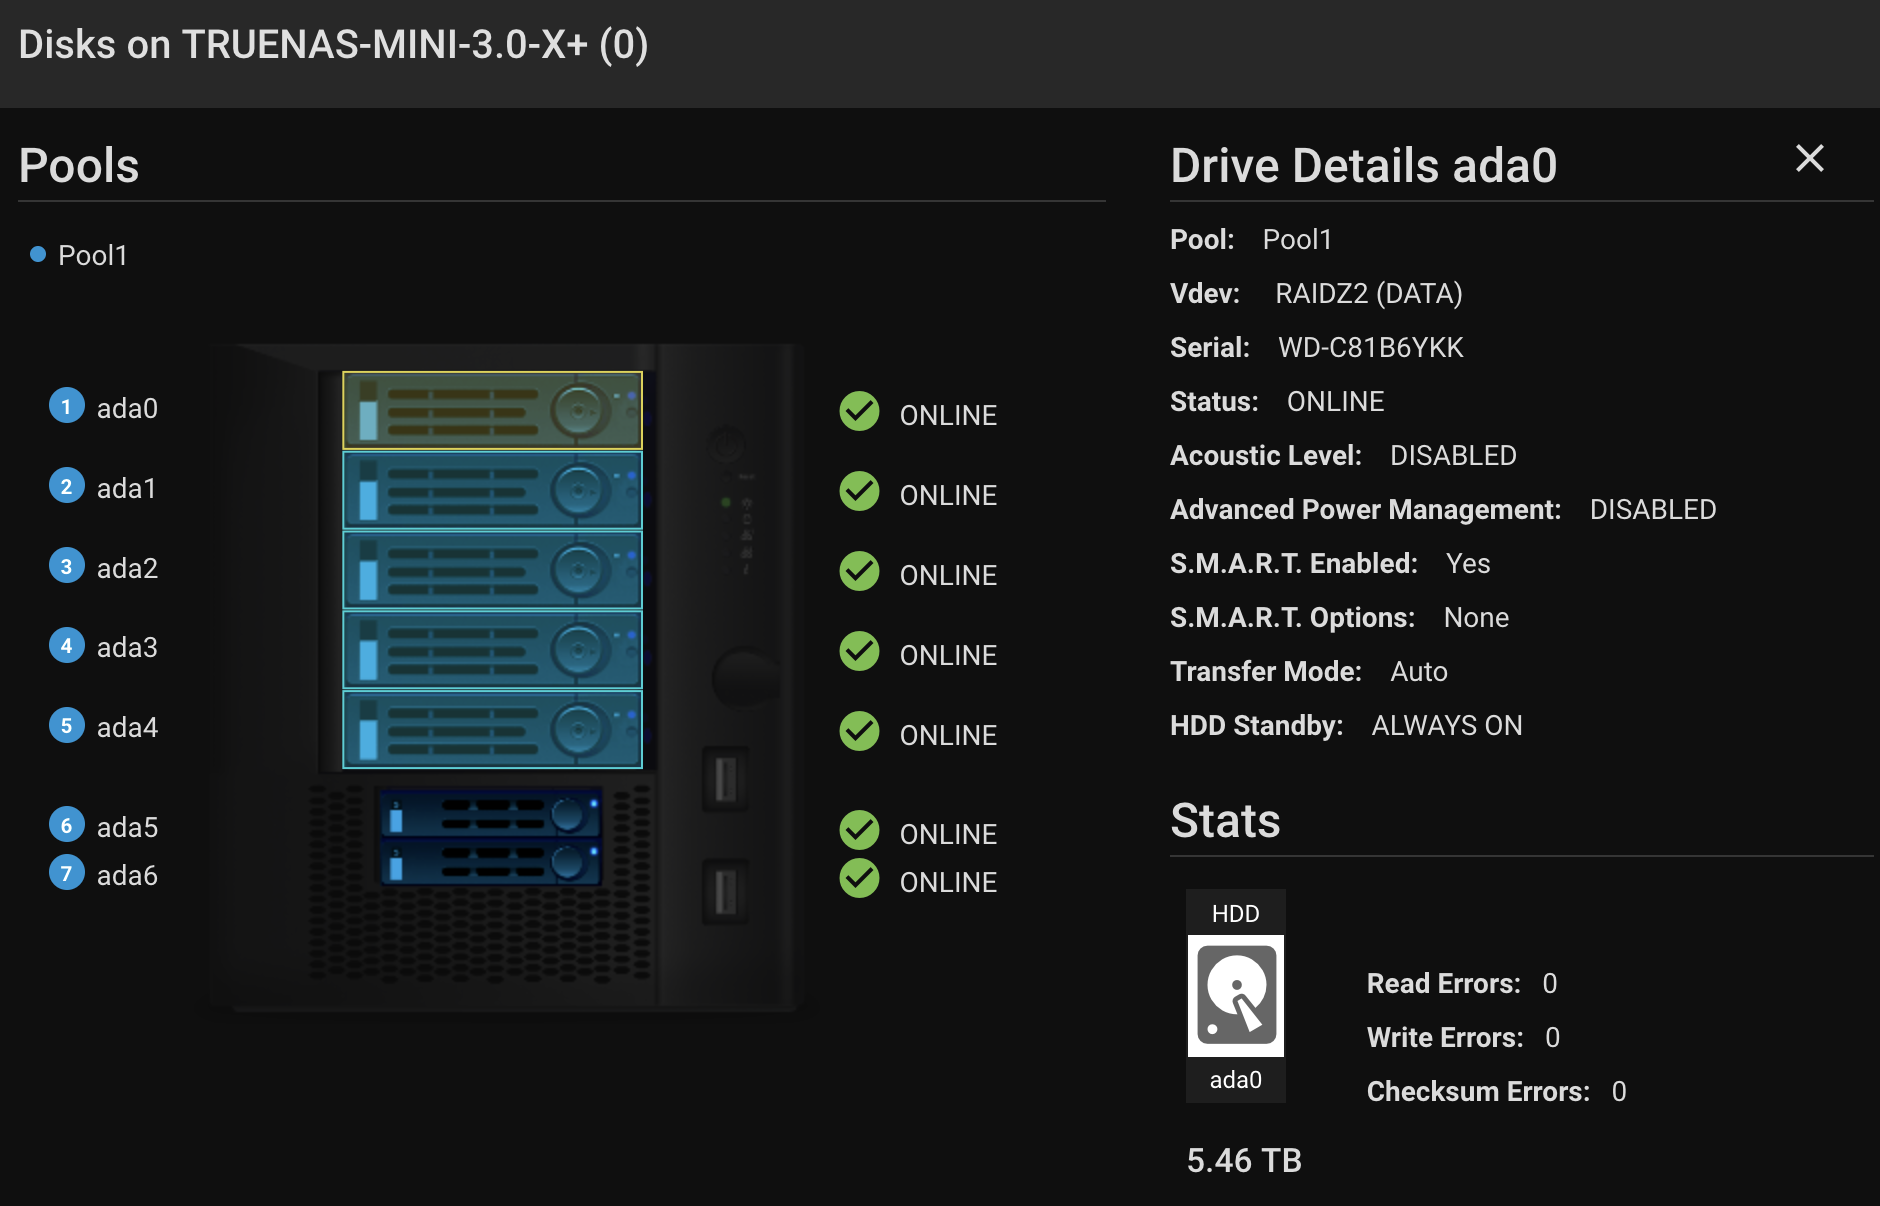1880x1206 pixels.
Task: Click the green check icon for ada3
Action: coord(859,651)
